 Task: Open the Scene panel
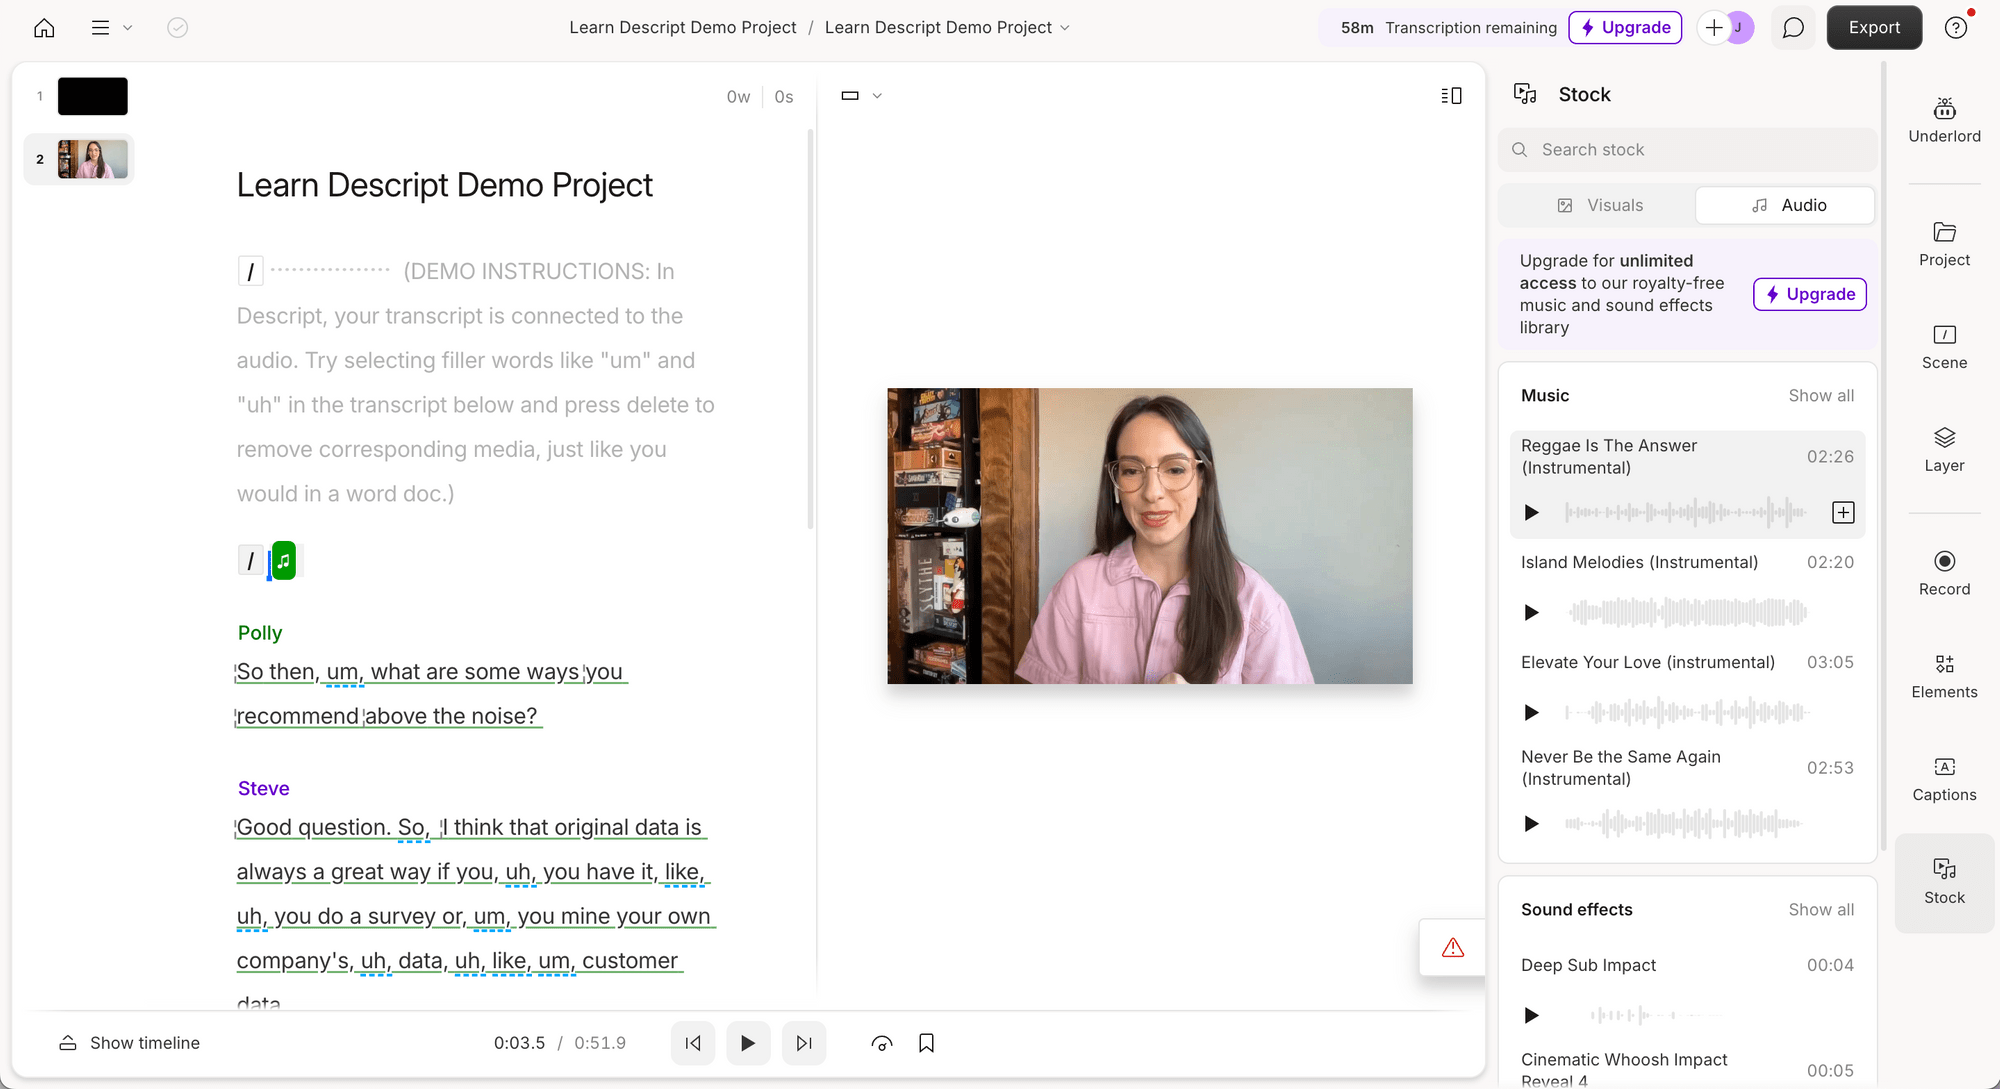click(1944, 348)
